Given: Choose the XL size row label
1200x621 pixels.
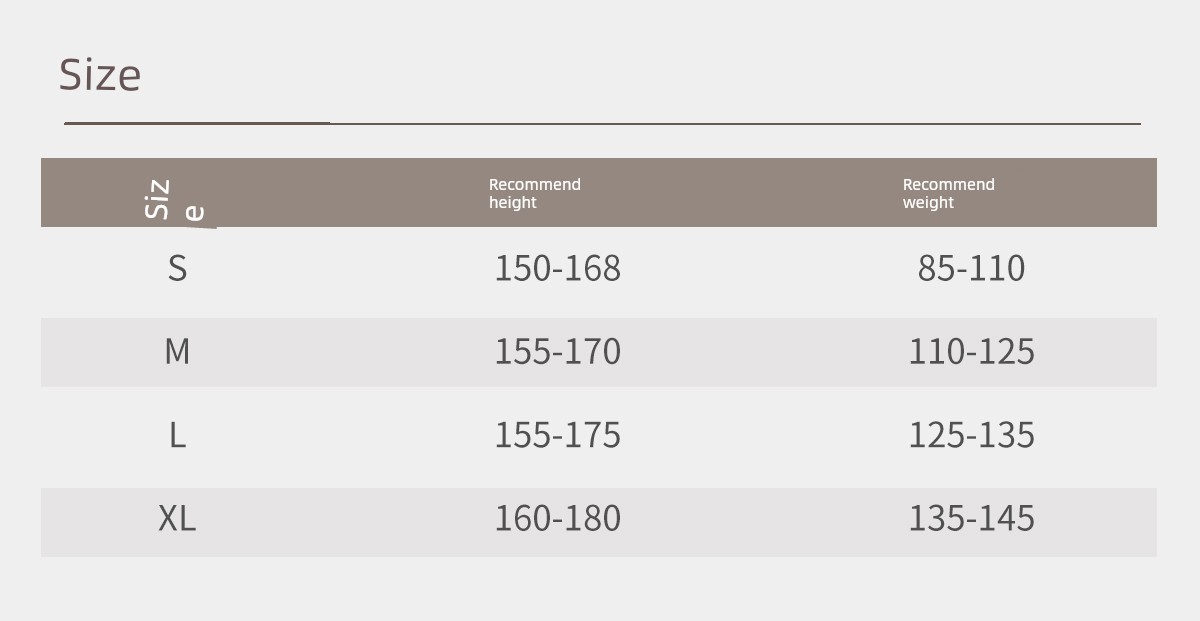Looking at the screenshot, I should pos(177,518).
